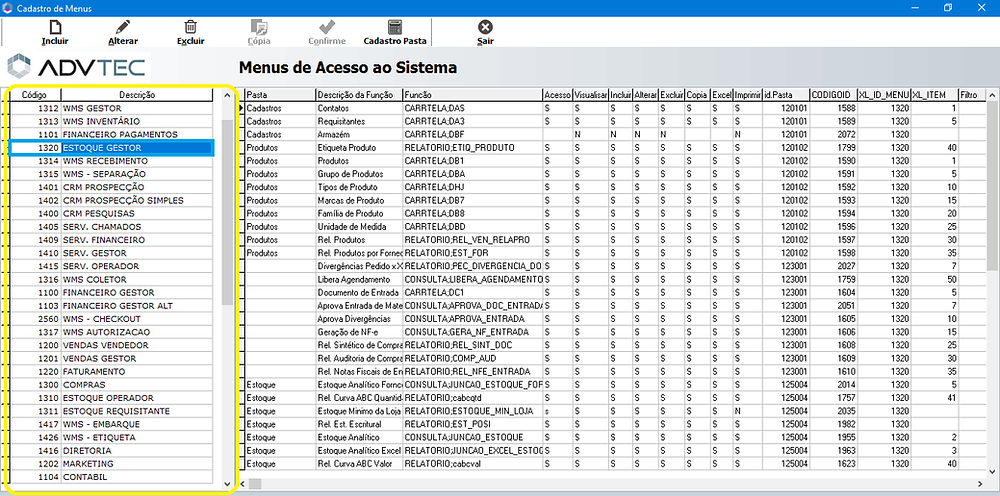The height and width of the screenshot is (496, 1000).
Task: Select the Descrição column header
Action: coord(137,95)
